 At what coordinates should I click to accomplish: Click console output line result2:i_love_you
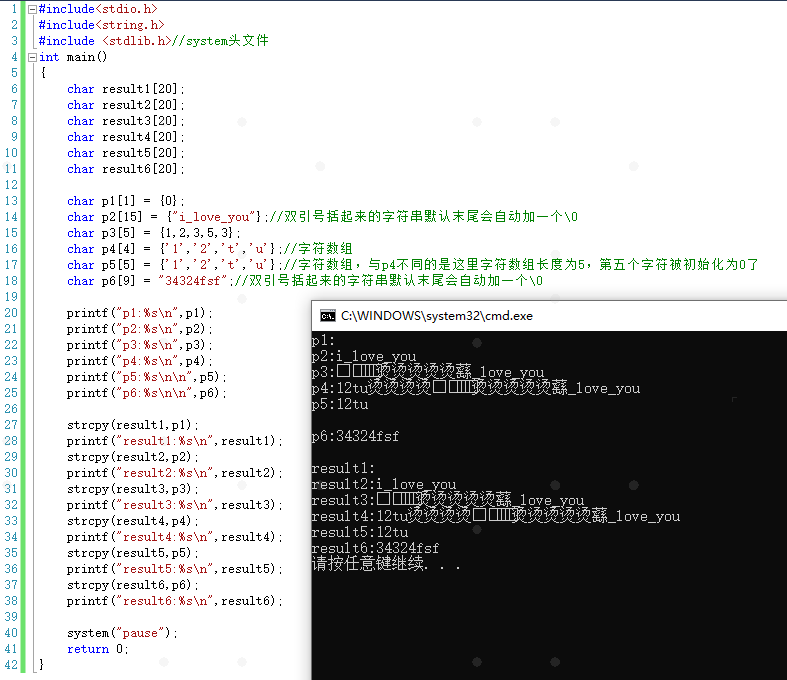[384, 485]
